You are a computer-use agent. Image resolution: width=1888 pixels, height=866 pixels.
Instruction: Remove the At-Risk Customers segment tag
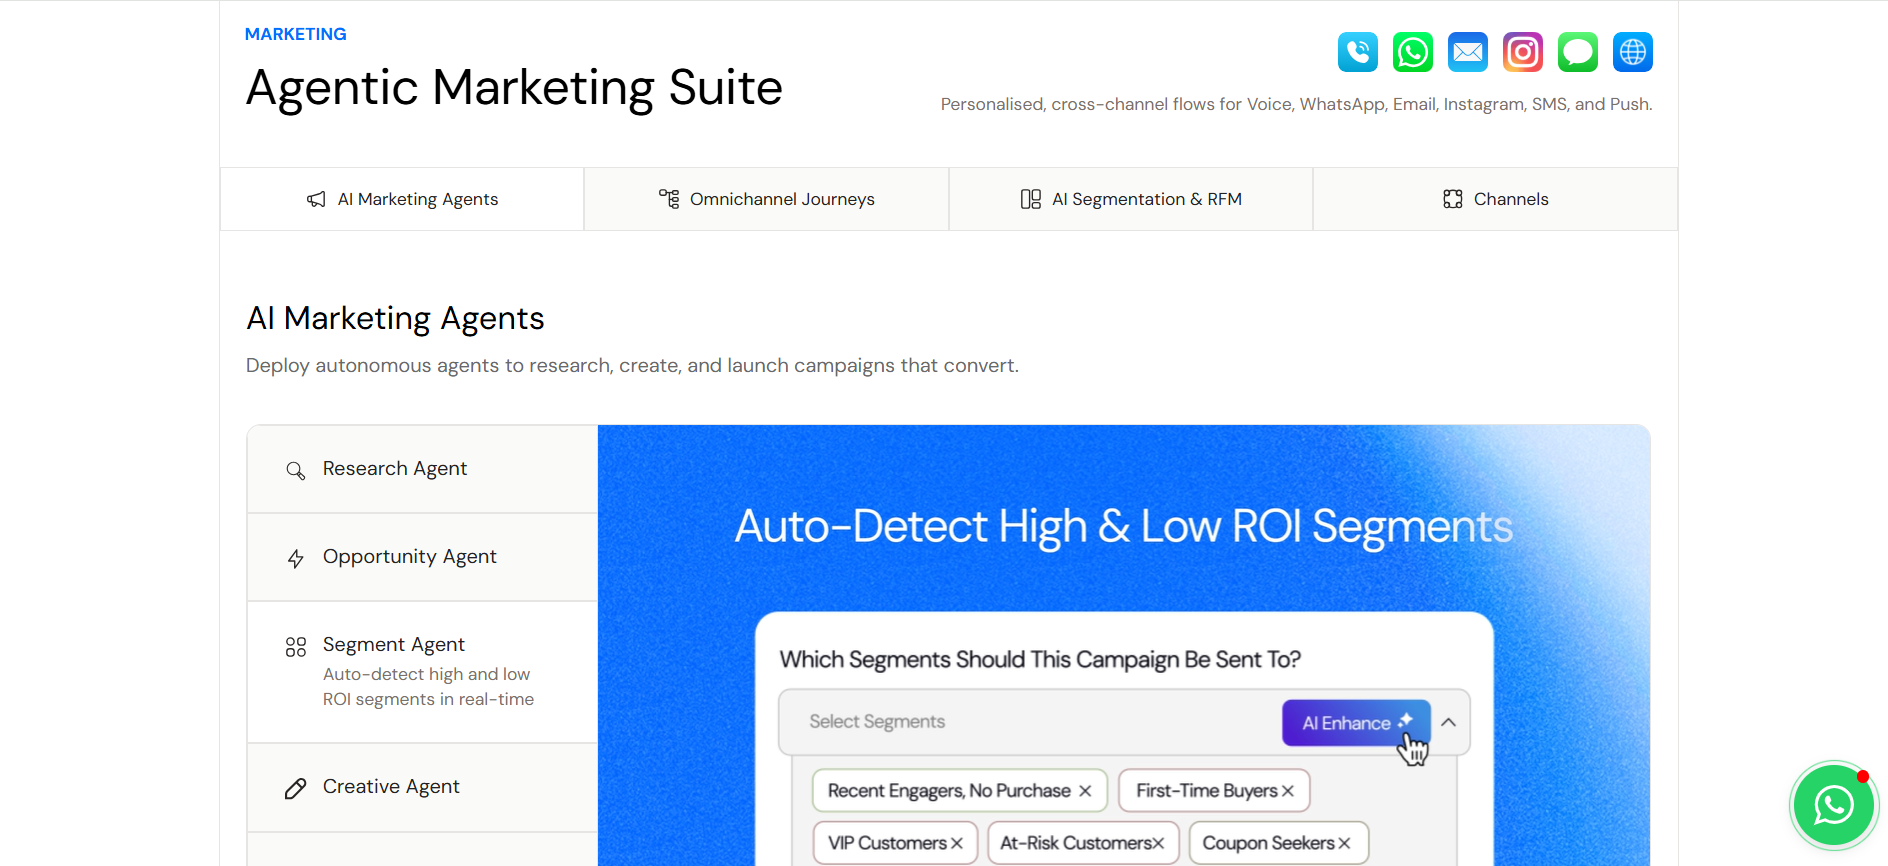1158,843
